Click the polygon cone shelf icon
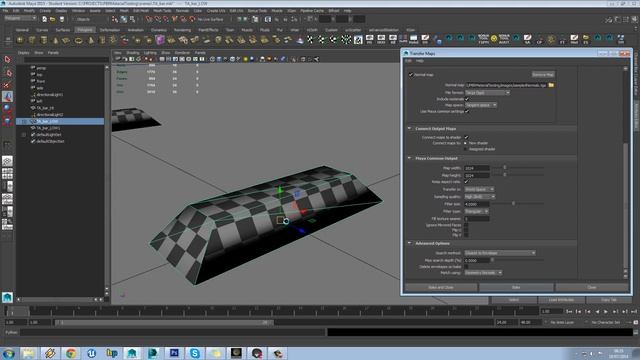 click(x=56, y=40)
